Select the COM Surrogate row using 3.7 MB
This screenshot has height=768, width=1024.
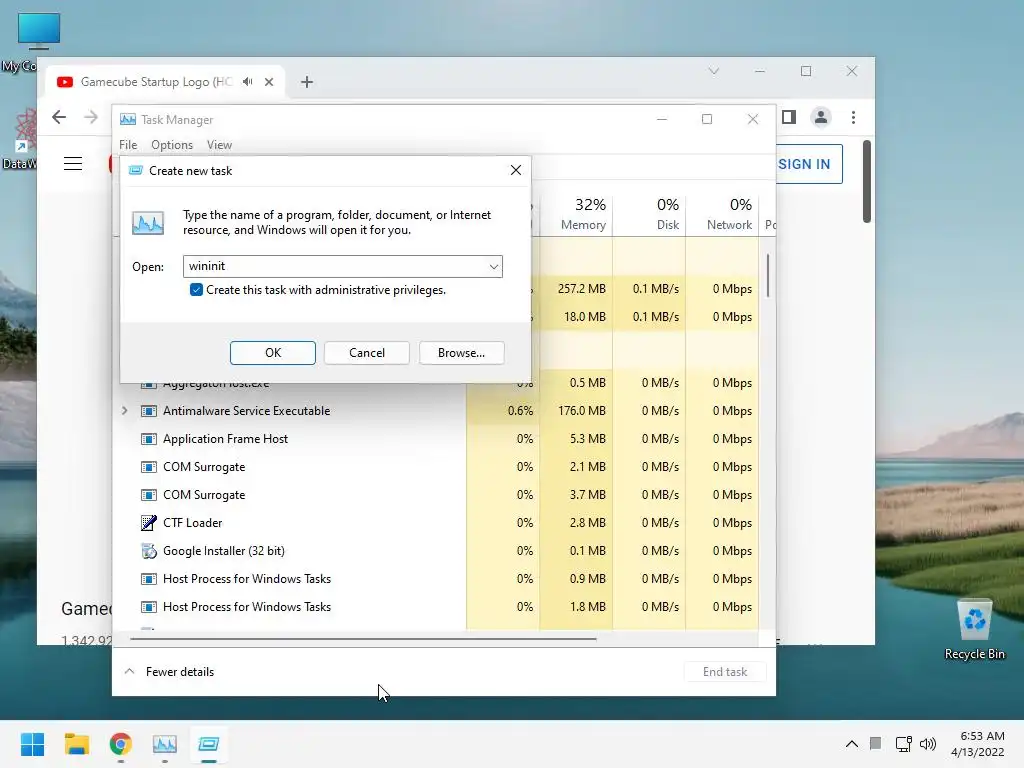coord(436,495)
